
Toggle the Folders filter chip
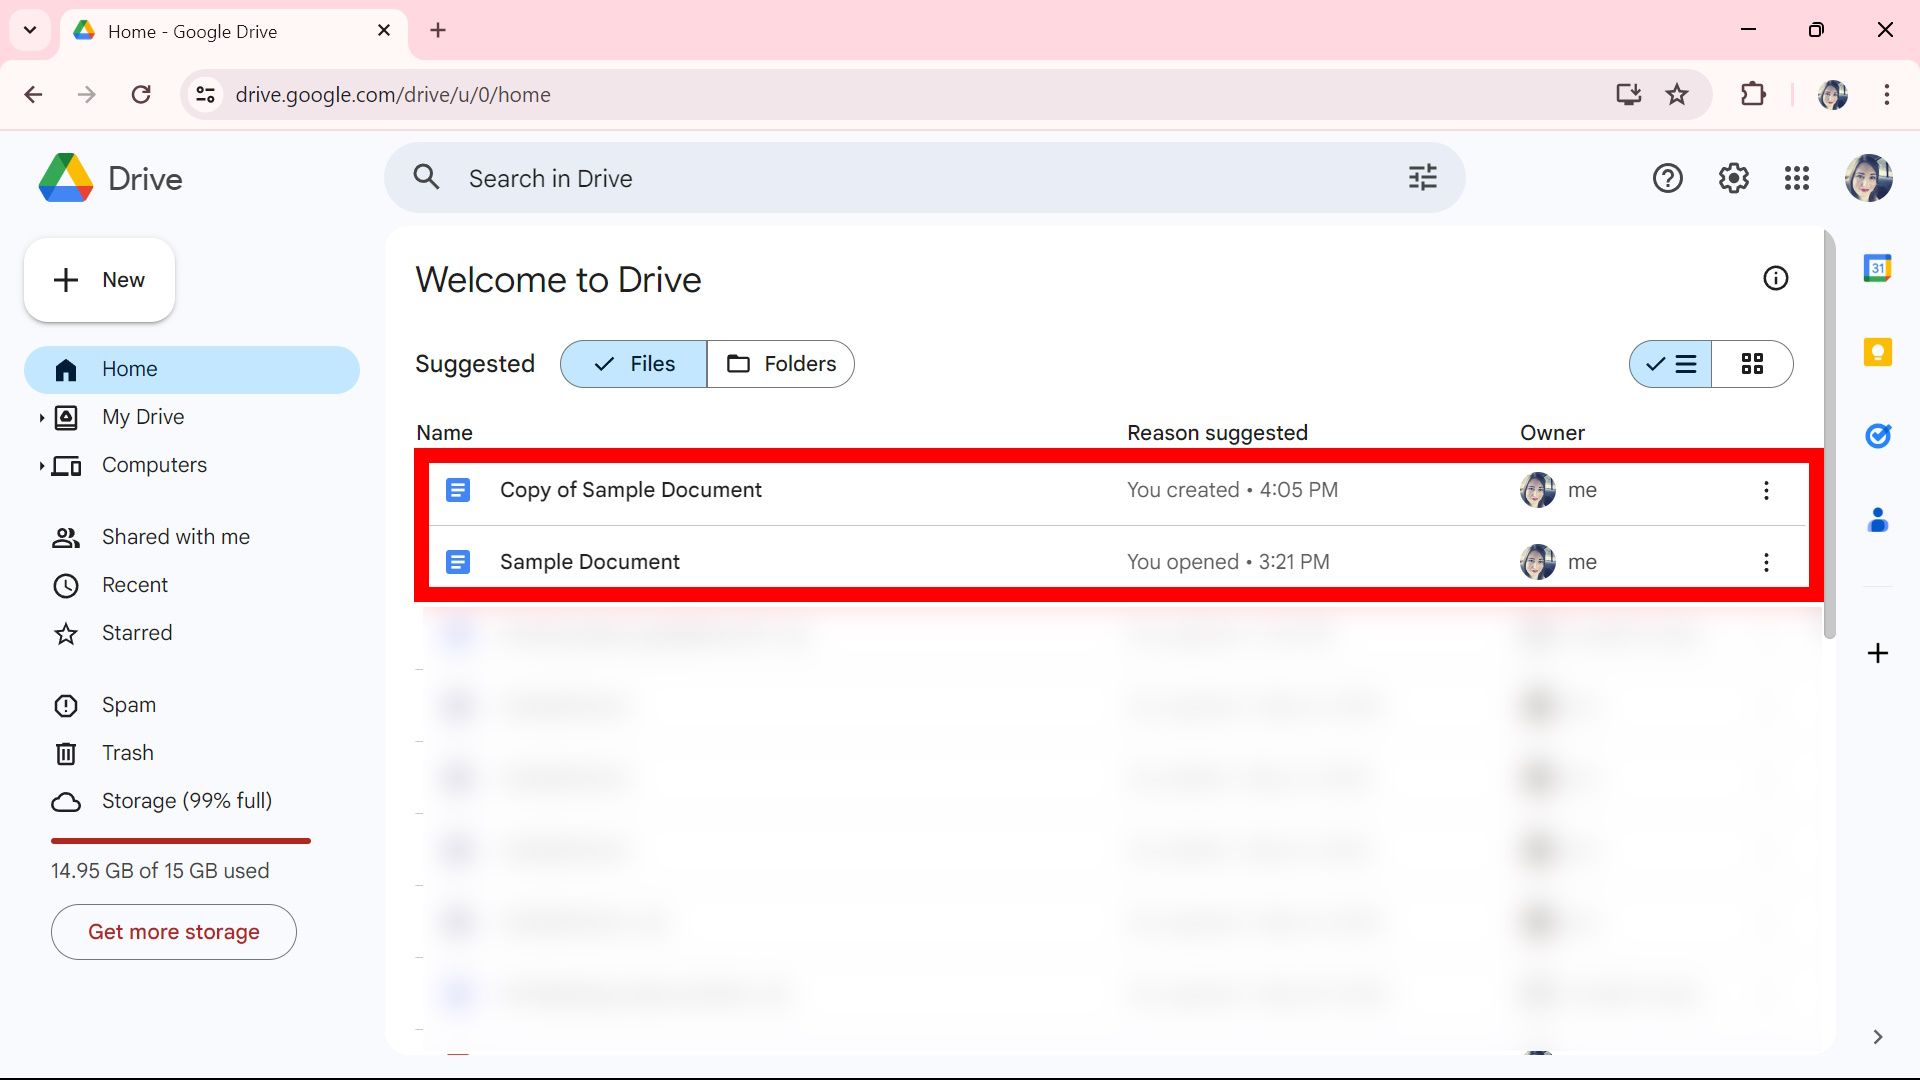point(781,364)
